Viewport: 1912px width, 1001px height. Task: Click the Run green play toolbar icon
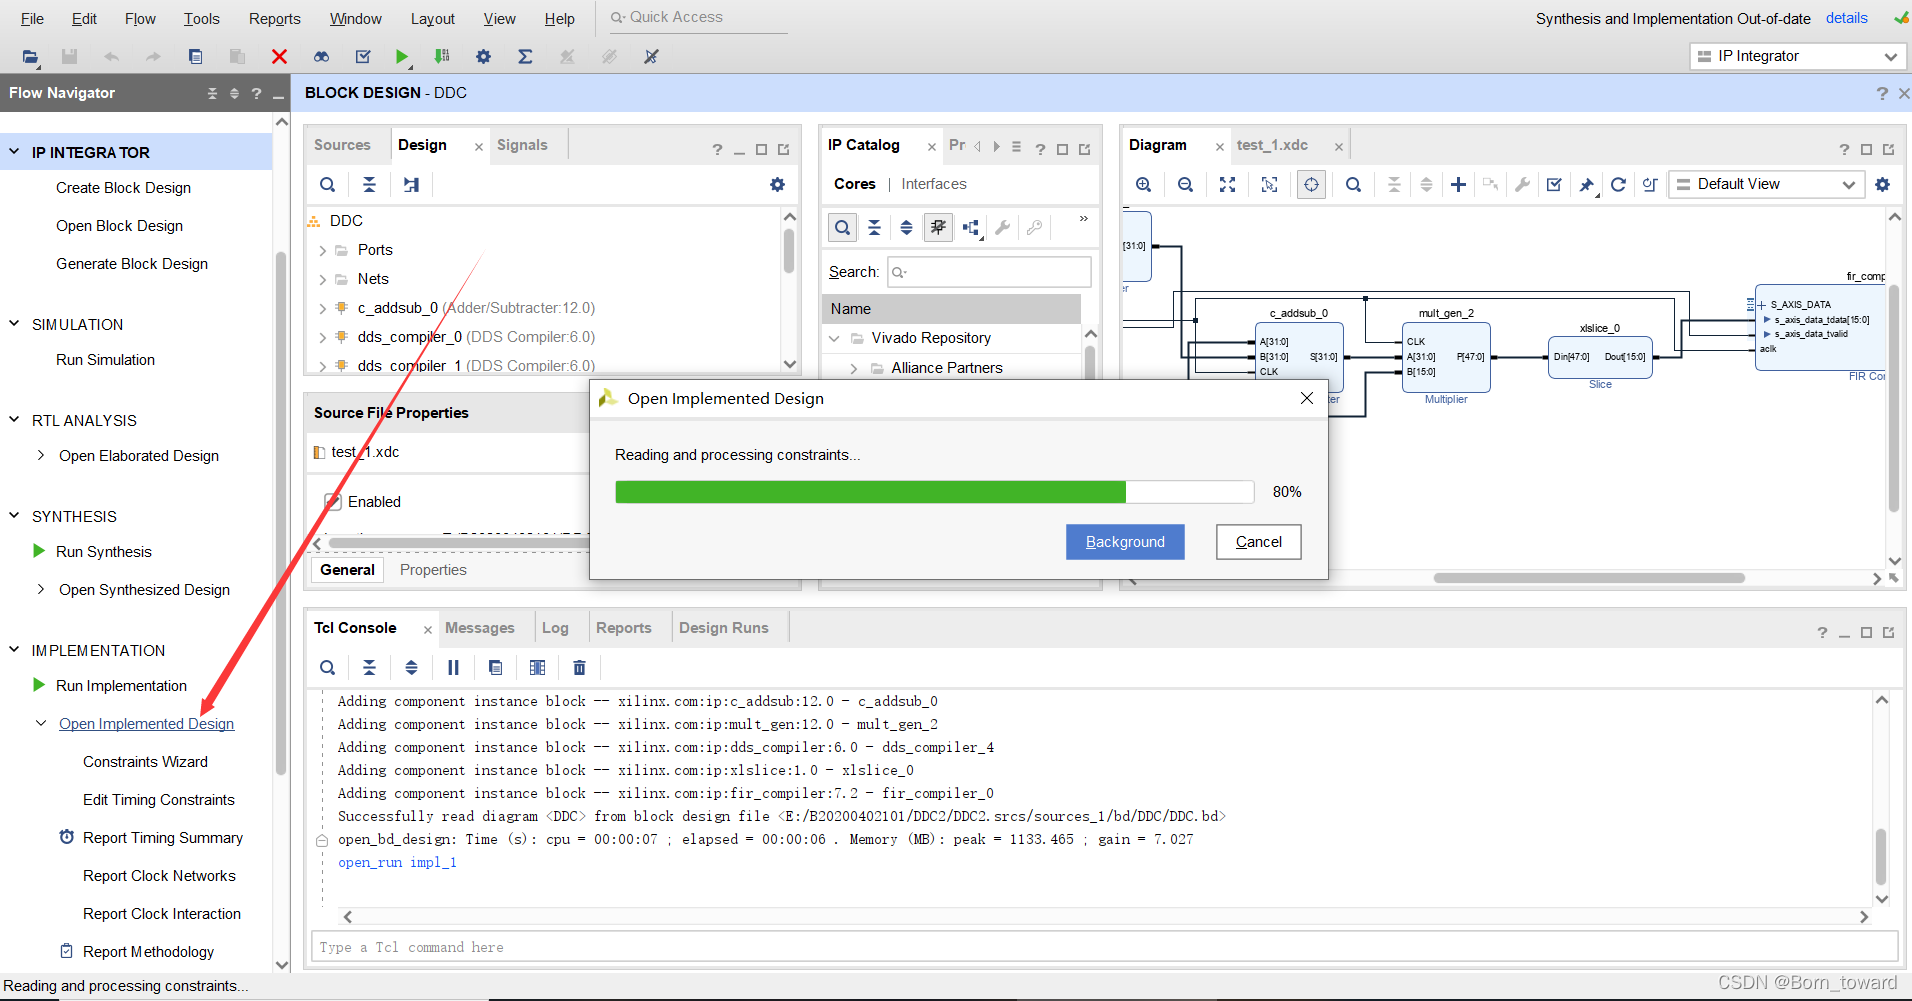pyautogui.click(x=401, y=57)
